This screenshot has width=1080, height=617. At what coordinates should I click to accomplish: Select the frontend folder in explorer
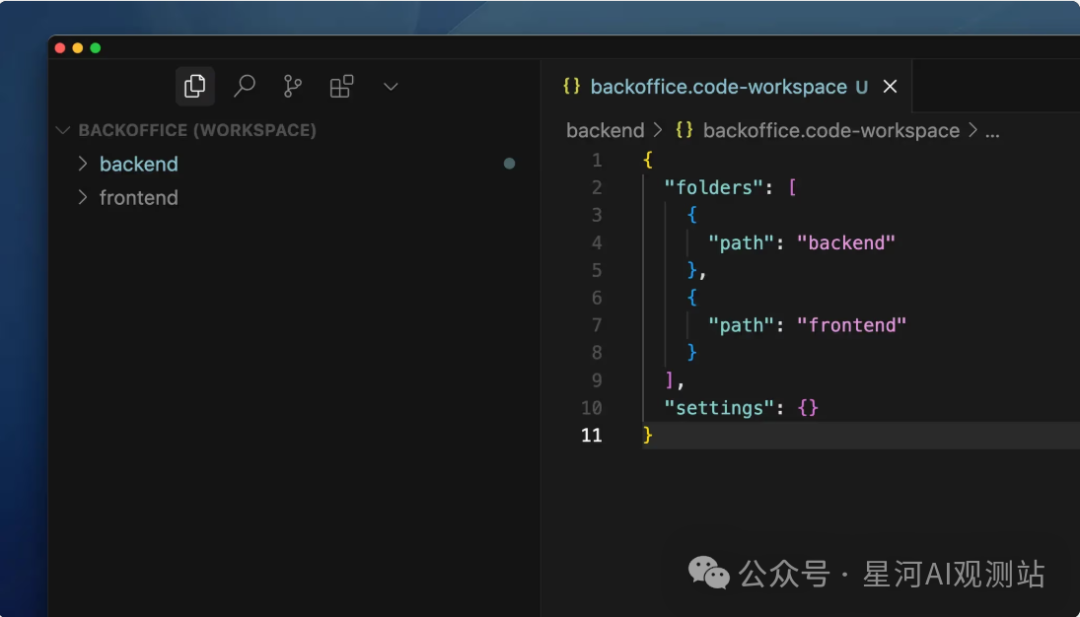pos(139,198)
